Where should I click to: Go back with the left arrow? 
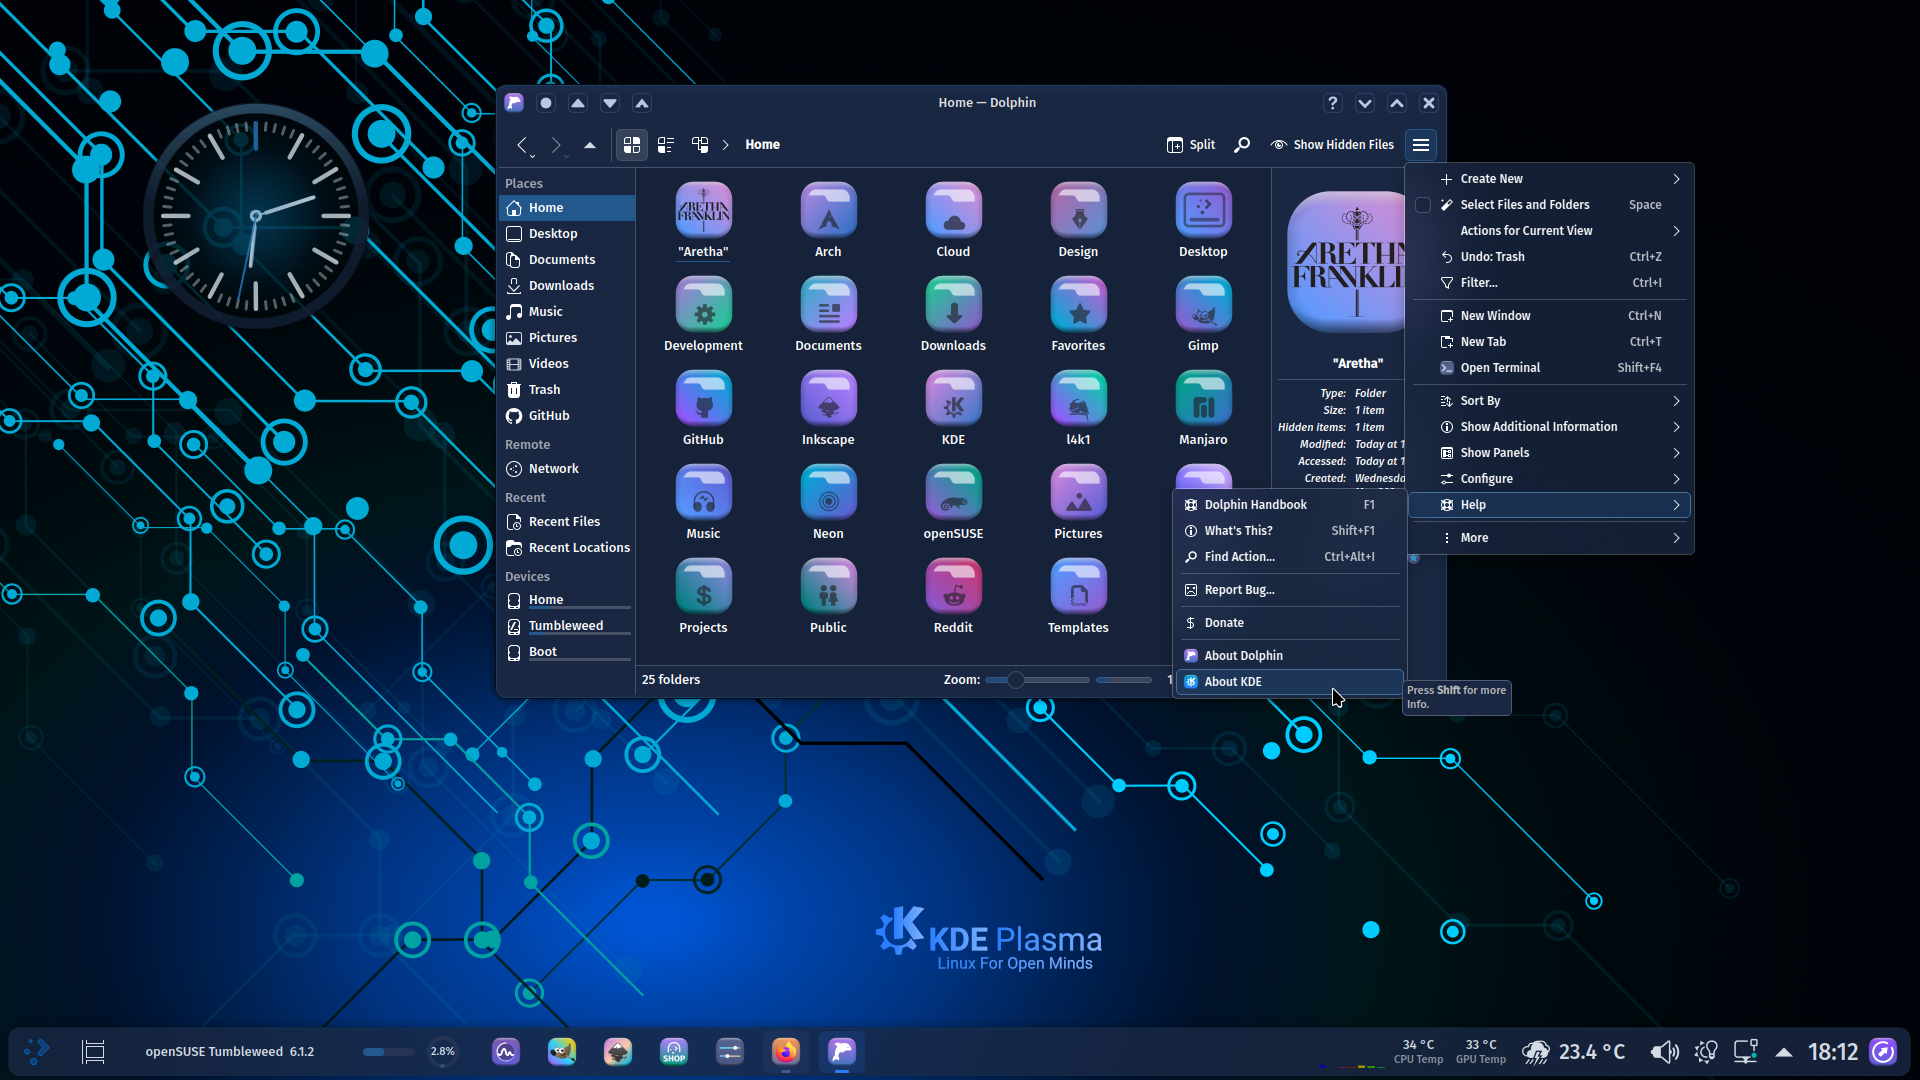pos(522,145)
